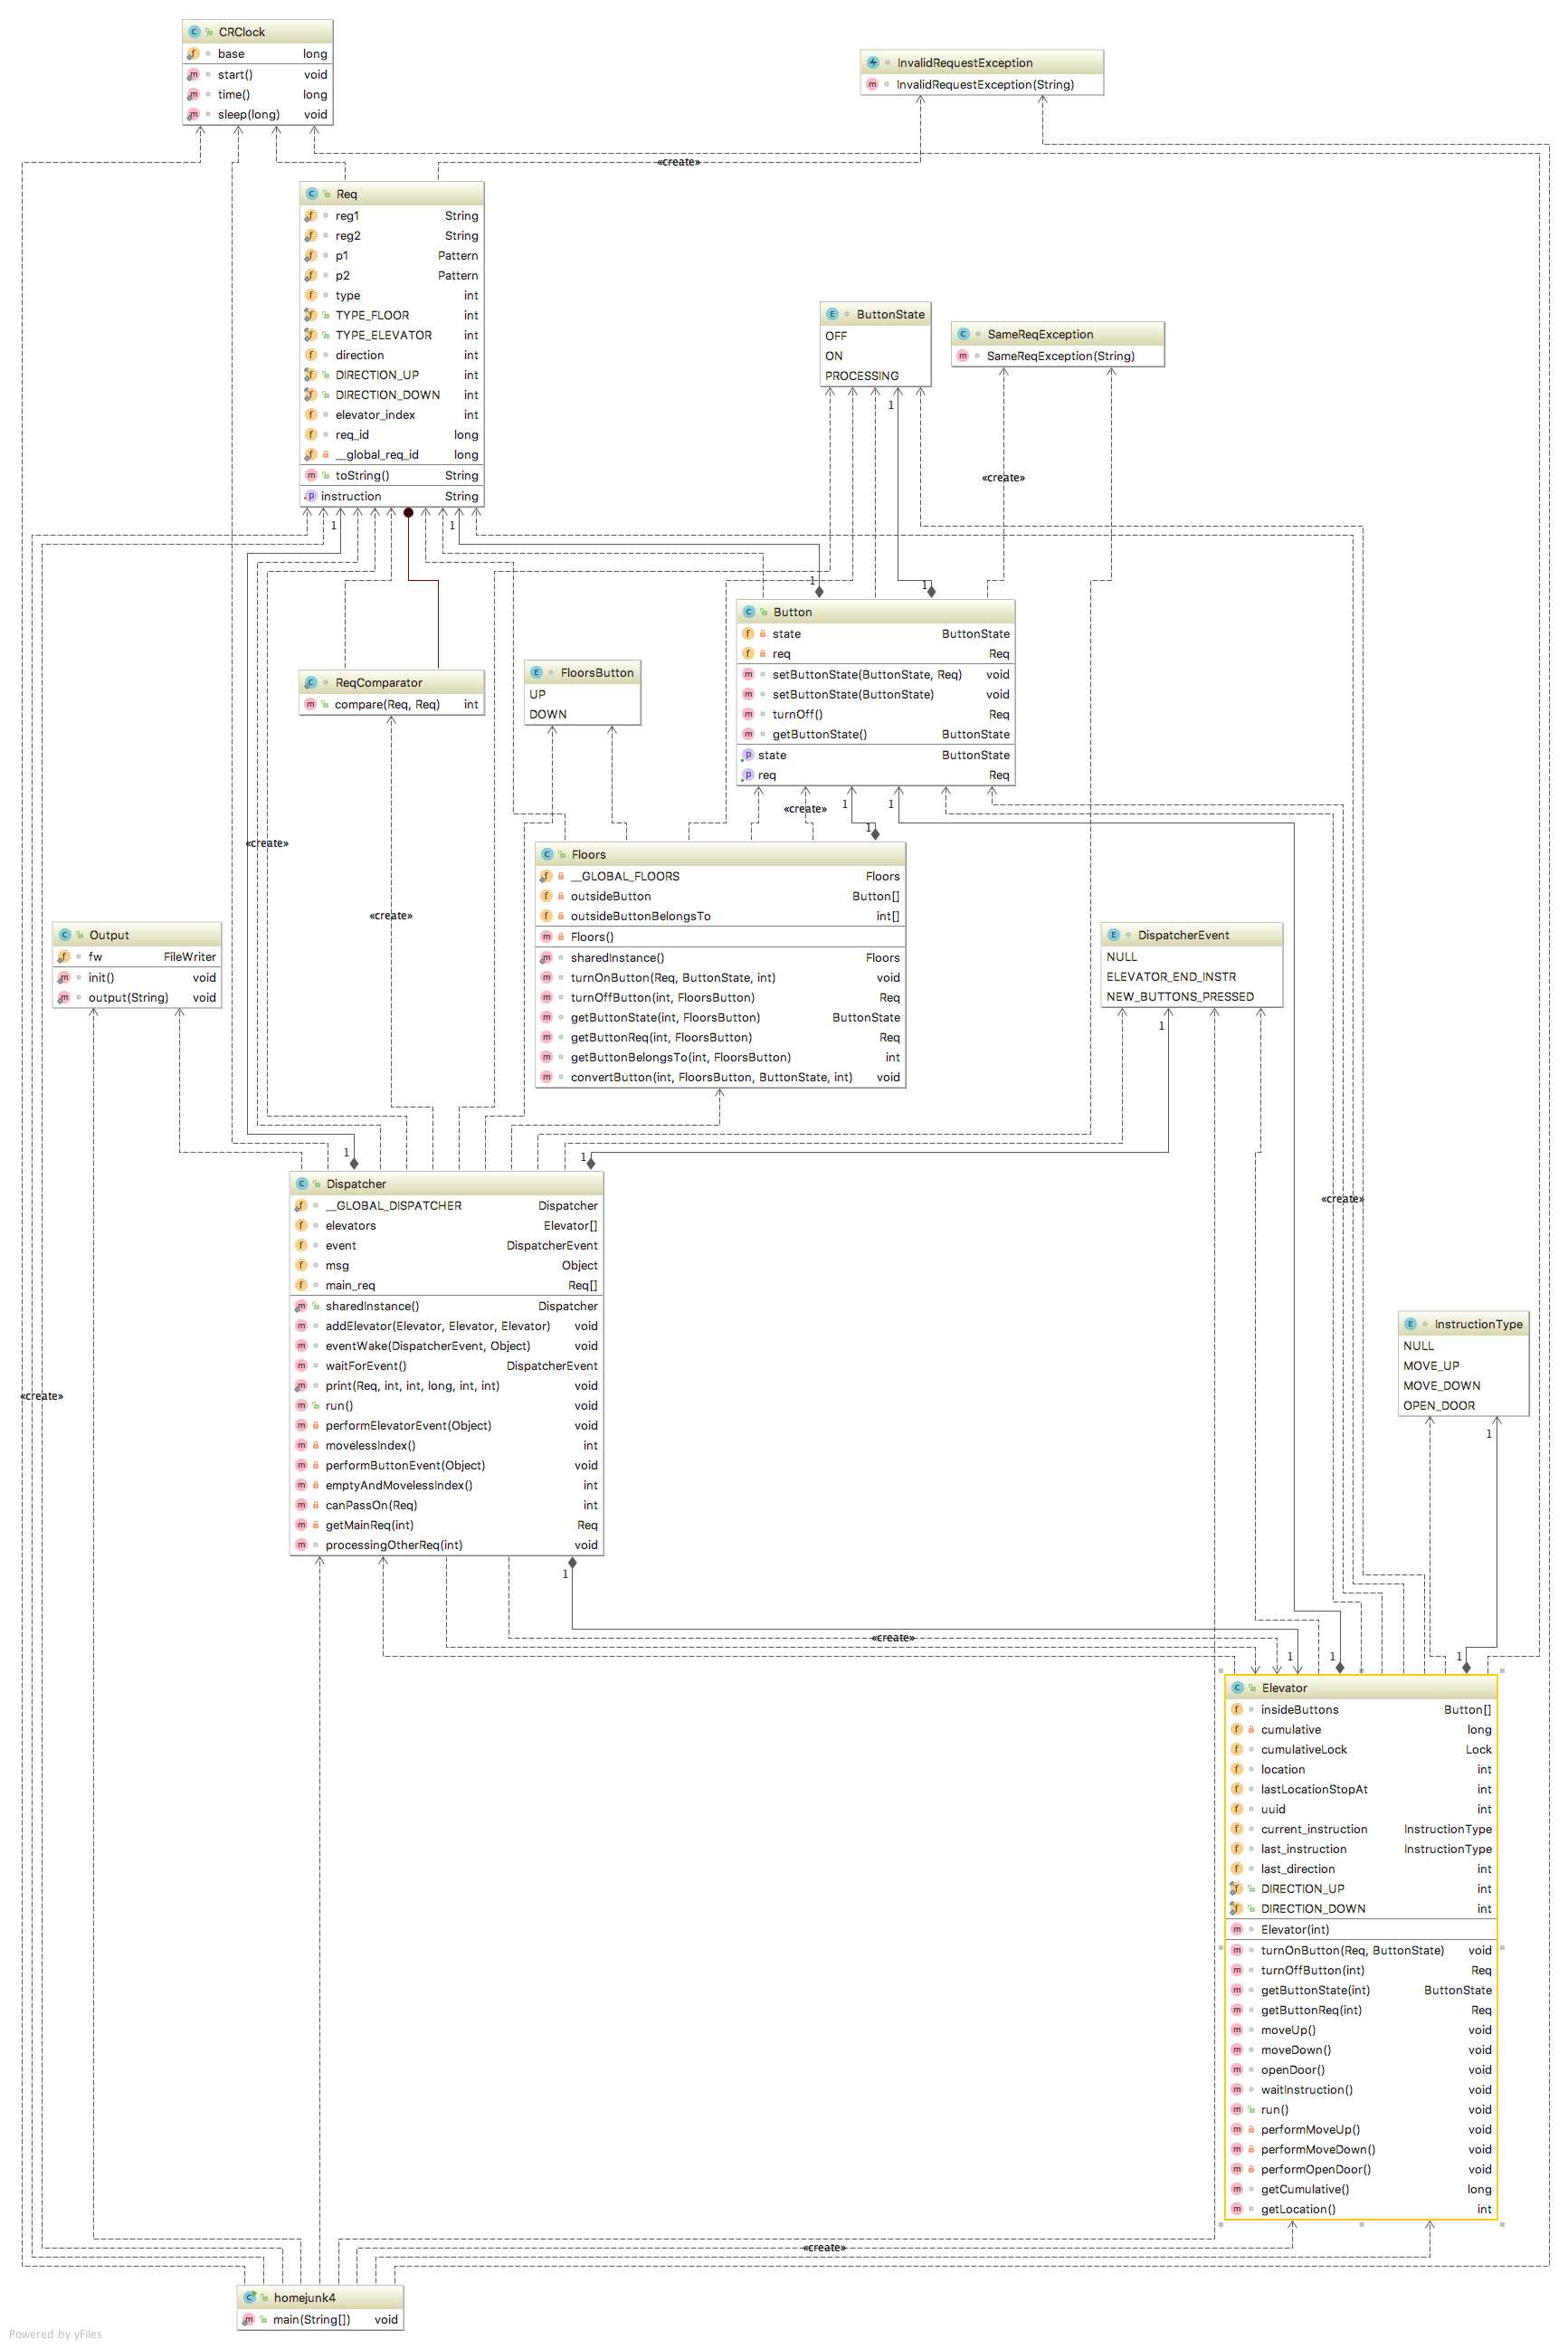Click the waitInstruction() method row
The width and height of the screenshot is (1568, 2349).
(1361, 2090)
